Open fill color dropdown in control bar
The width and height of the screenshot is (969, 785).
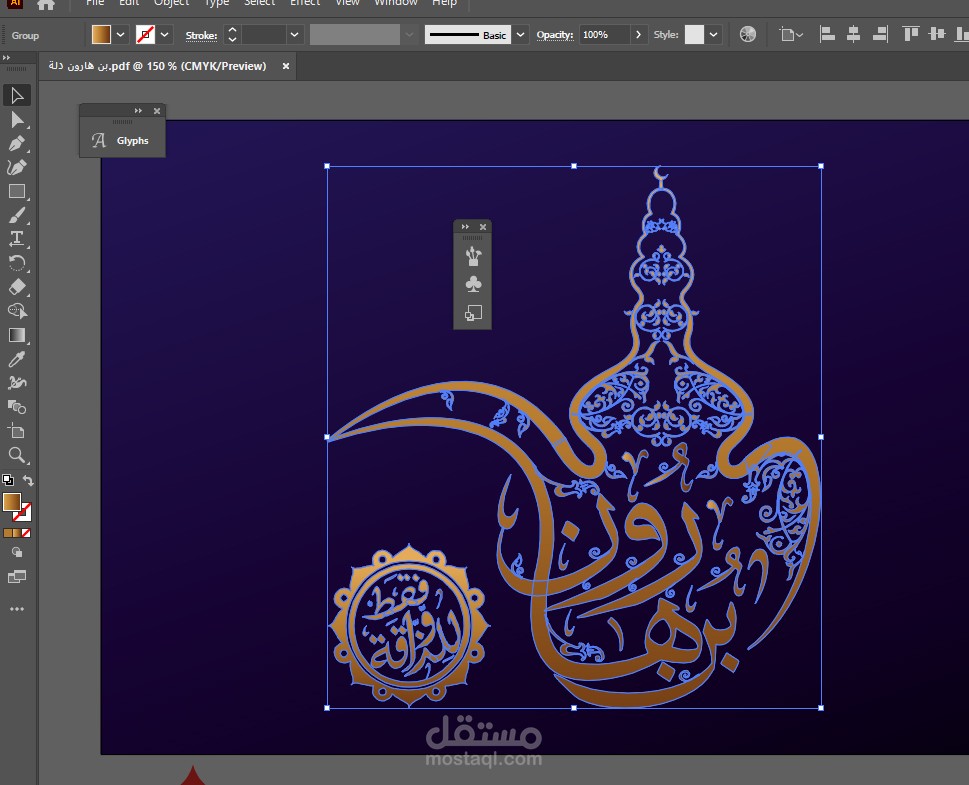pyautogui.click(x=121, y=35)
